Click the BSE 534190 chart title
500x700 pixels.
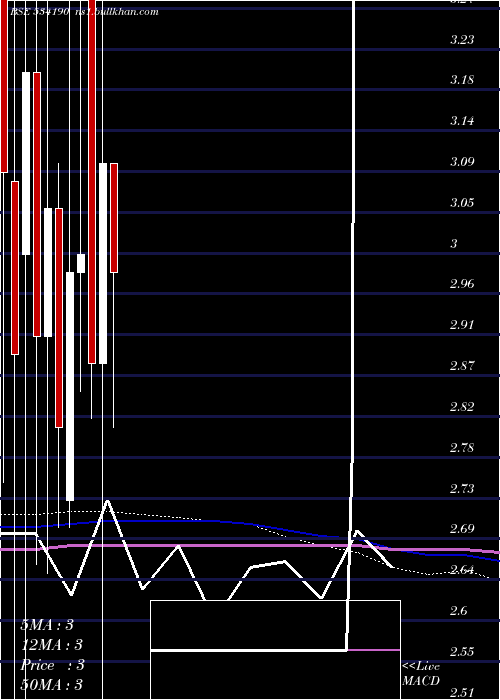coord(39,12)
